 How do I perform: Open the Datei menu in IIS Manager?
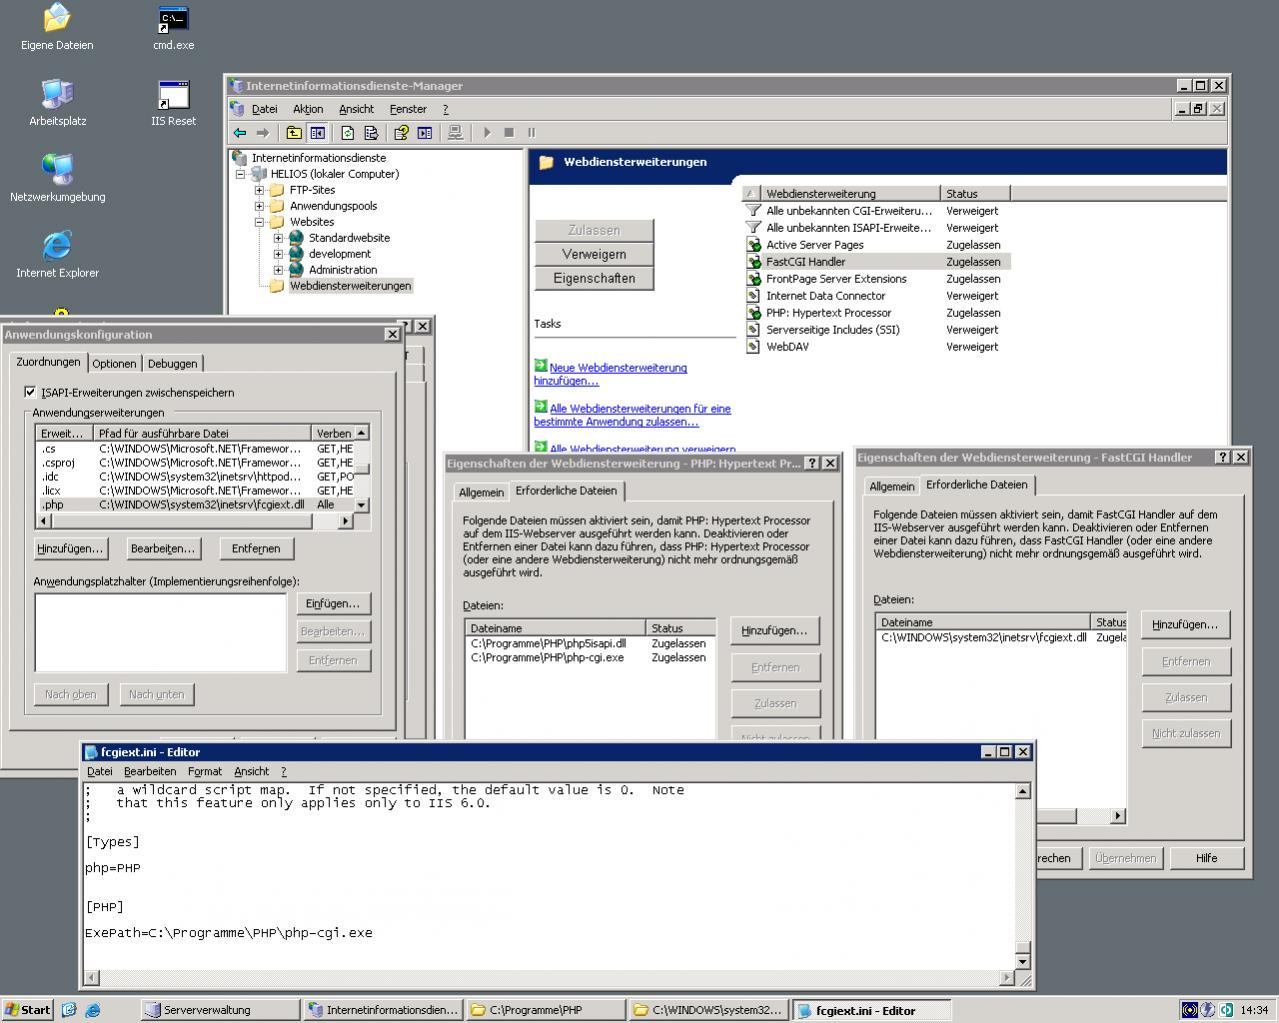point(264,109)
